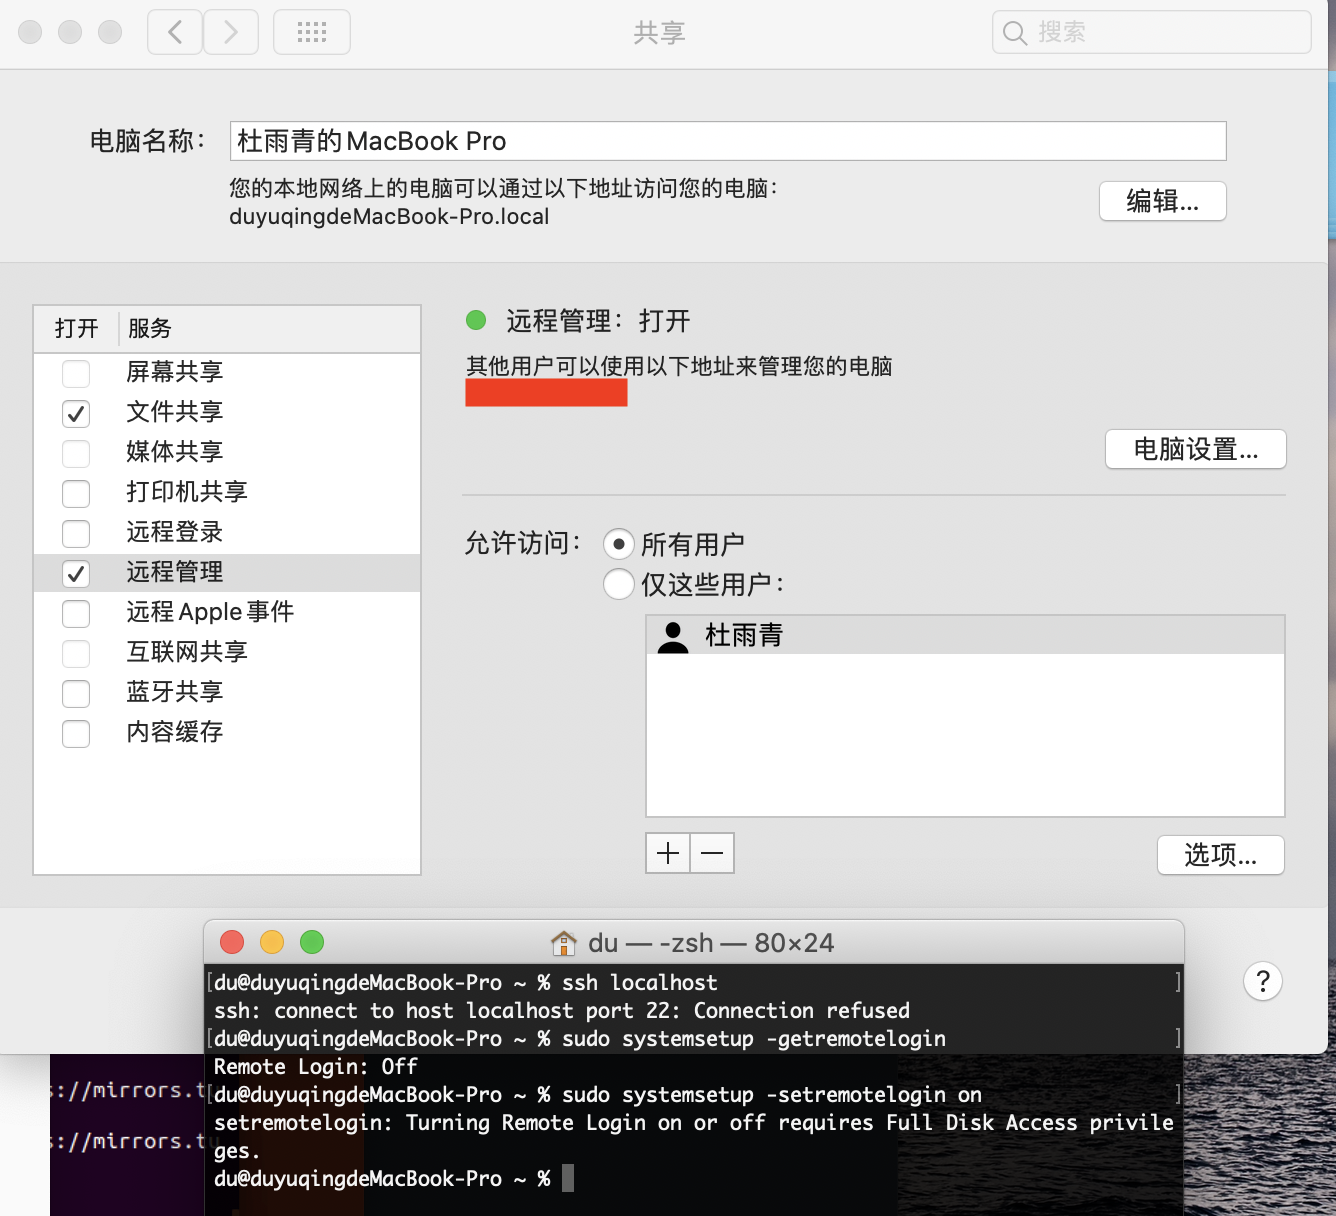Click the 编辑... button
Screen dimensions: 1336x1216
(x=1163, y=201)
